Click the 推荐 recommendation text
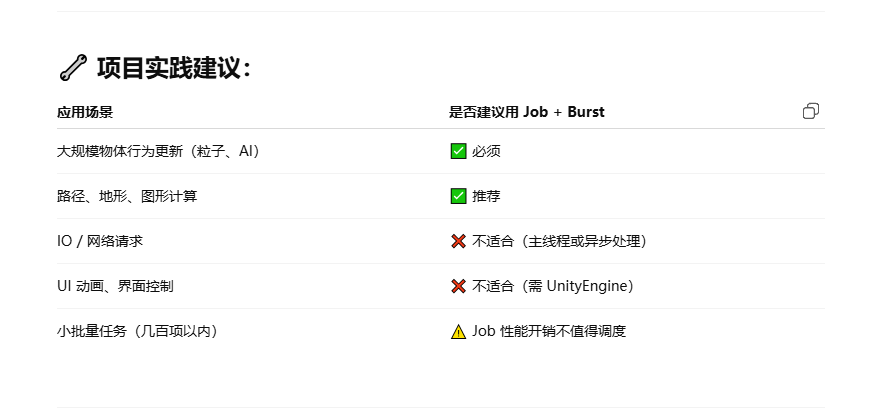The width and height of the screenshot is (873, 416). coord(486,196)
